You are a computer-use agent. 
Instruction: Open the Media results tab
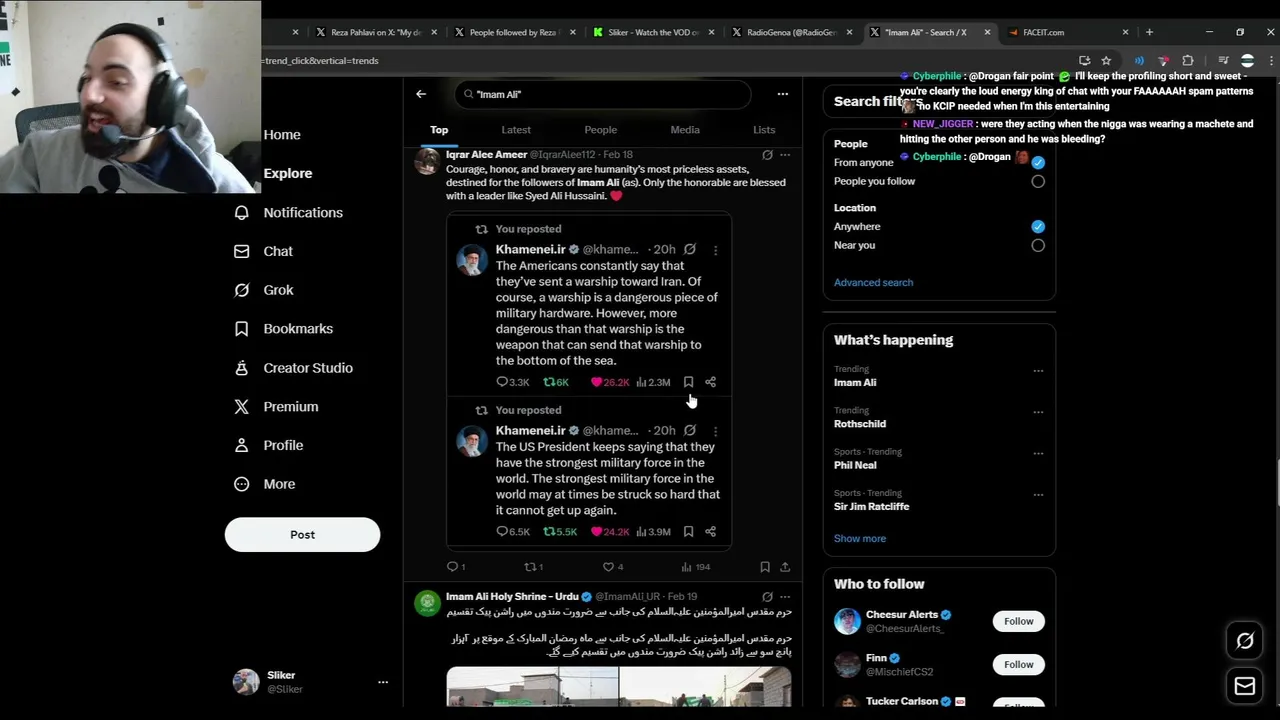coord(685,130)
